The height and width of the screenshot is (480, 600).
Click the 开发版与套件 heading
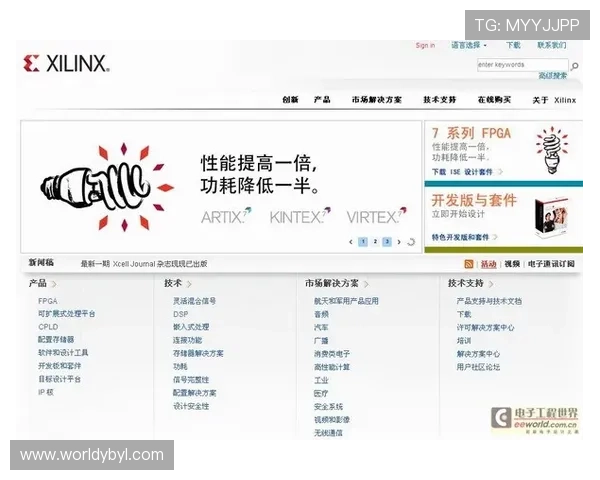click(474, 200)
